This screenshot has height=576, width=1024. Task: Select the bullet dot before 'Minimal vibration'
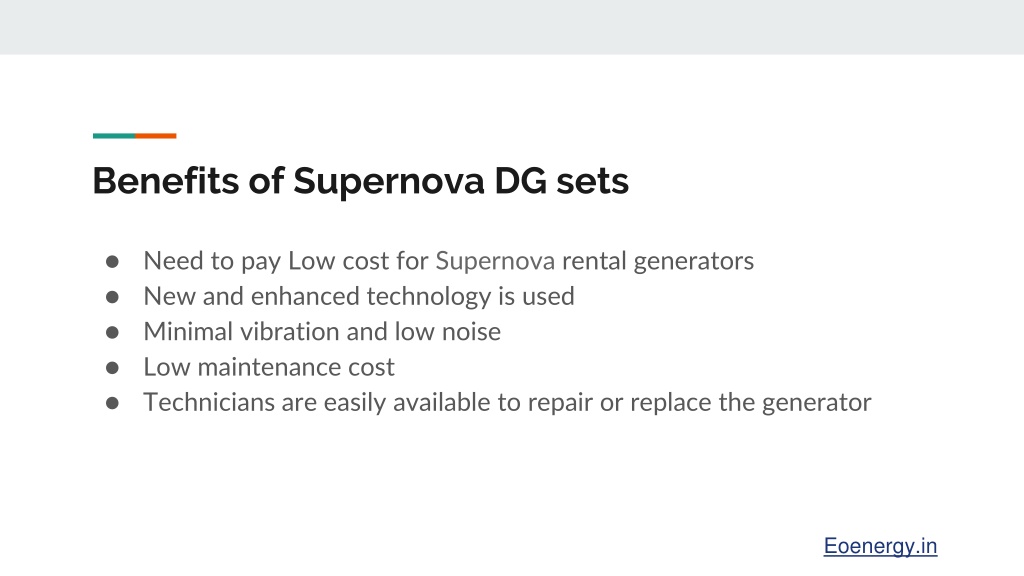(112, 332)
